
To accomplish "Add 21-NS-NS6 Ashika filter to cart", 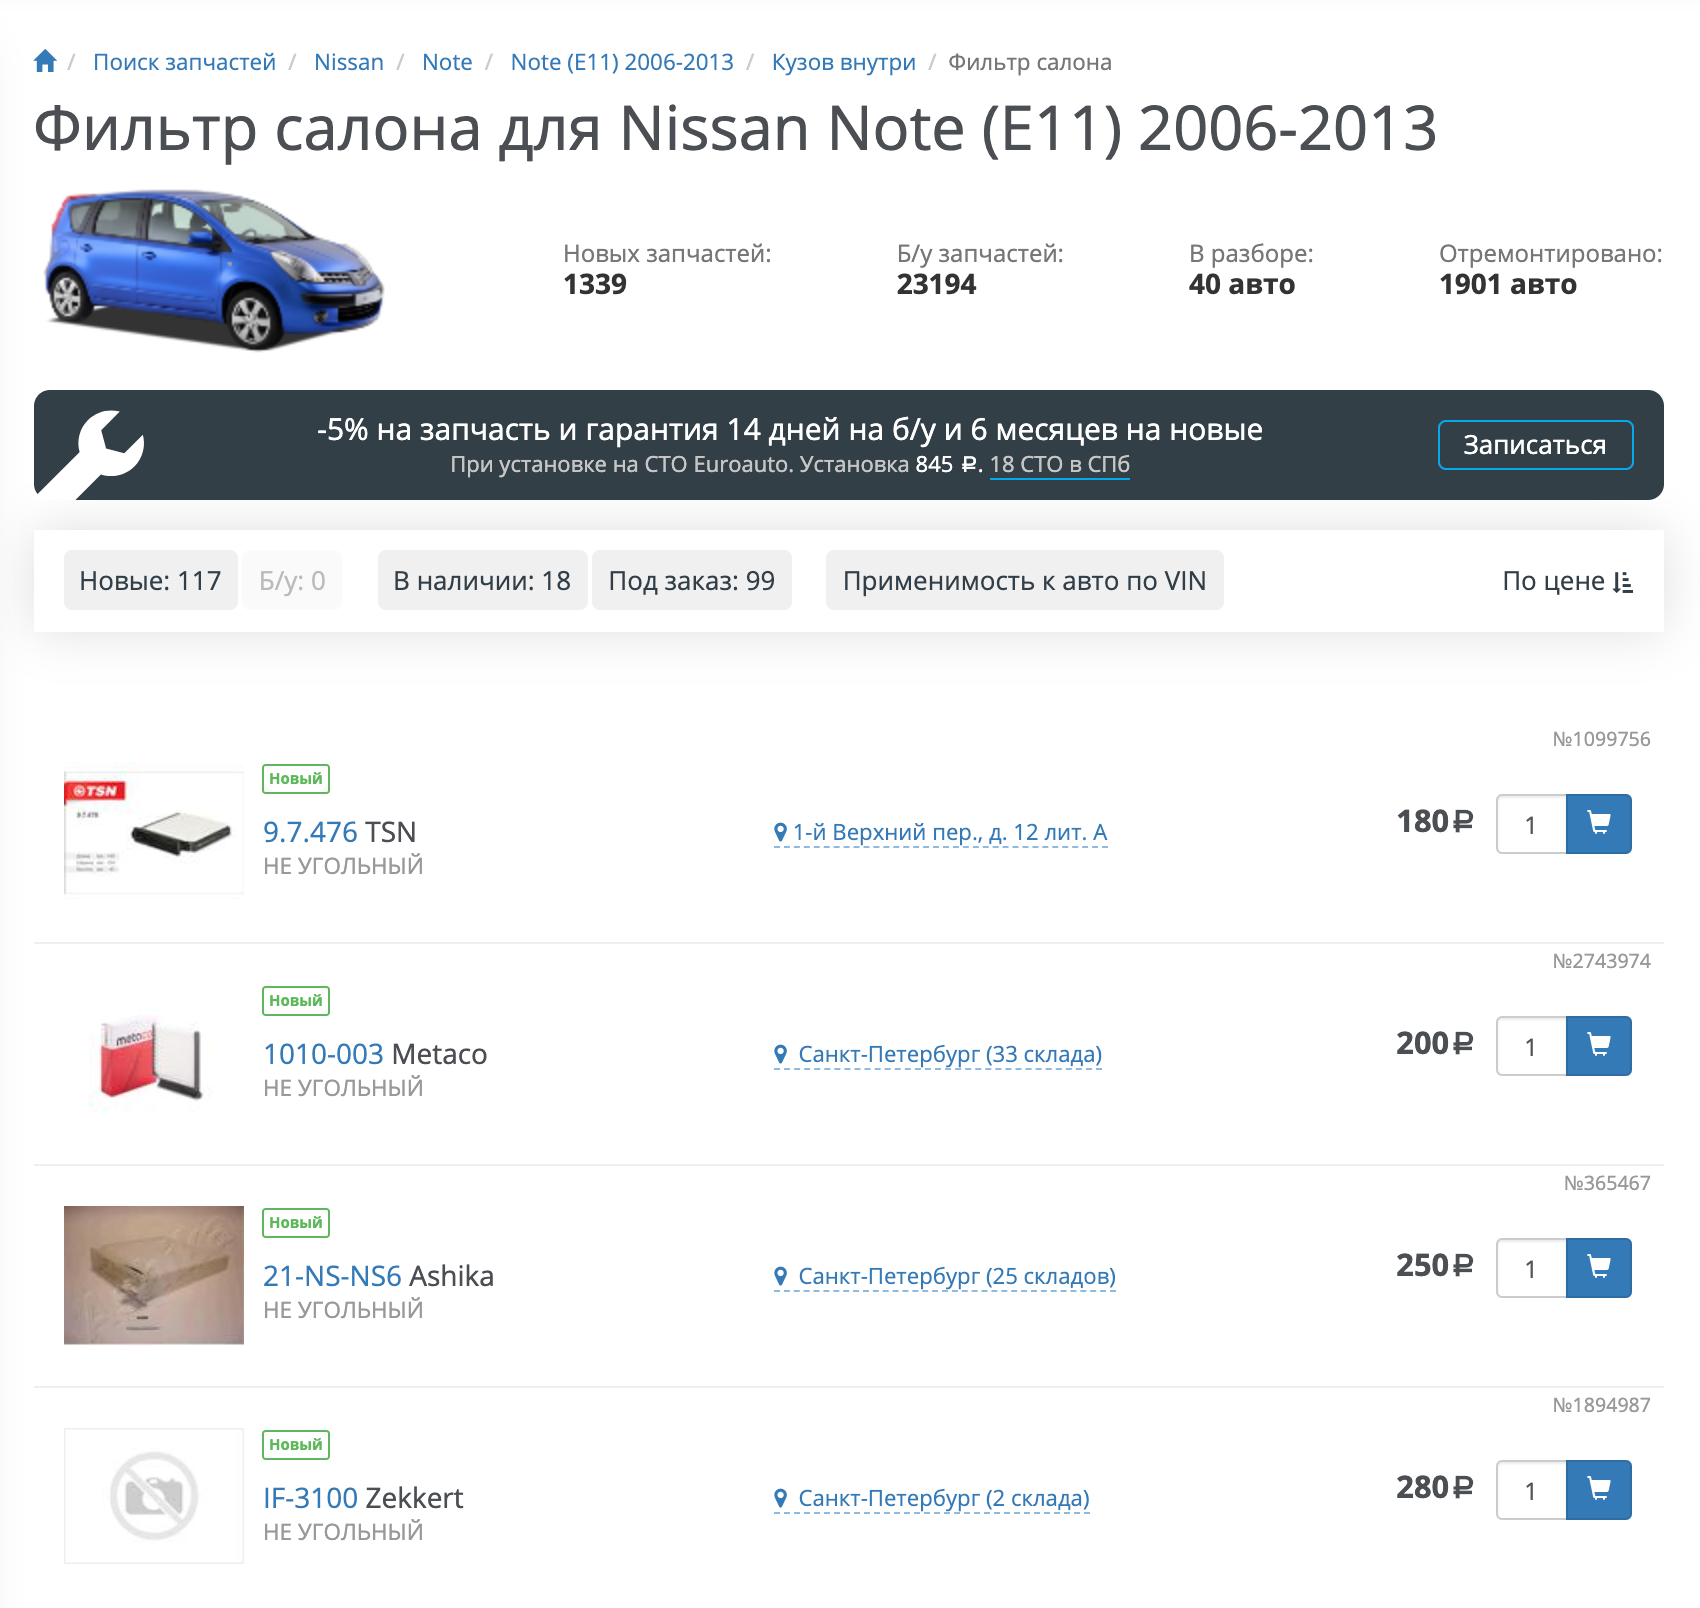I will [1598, 1268].
